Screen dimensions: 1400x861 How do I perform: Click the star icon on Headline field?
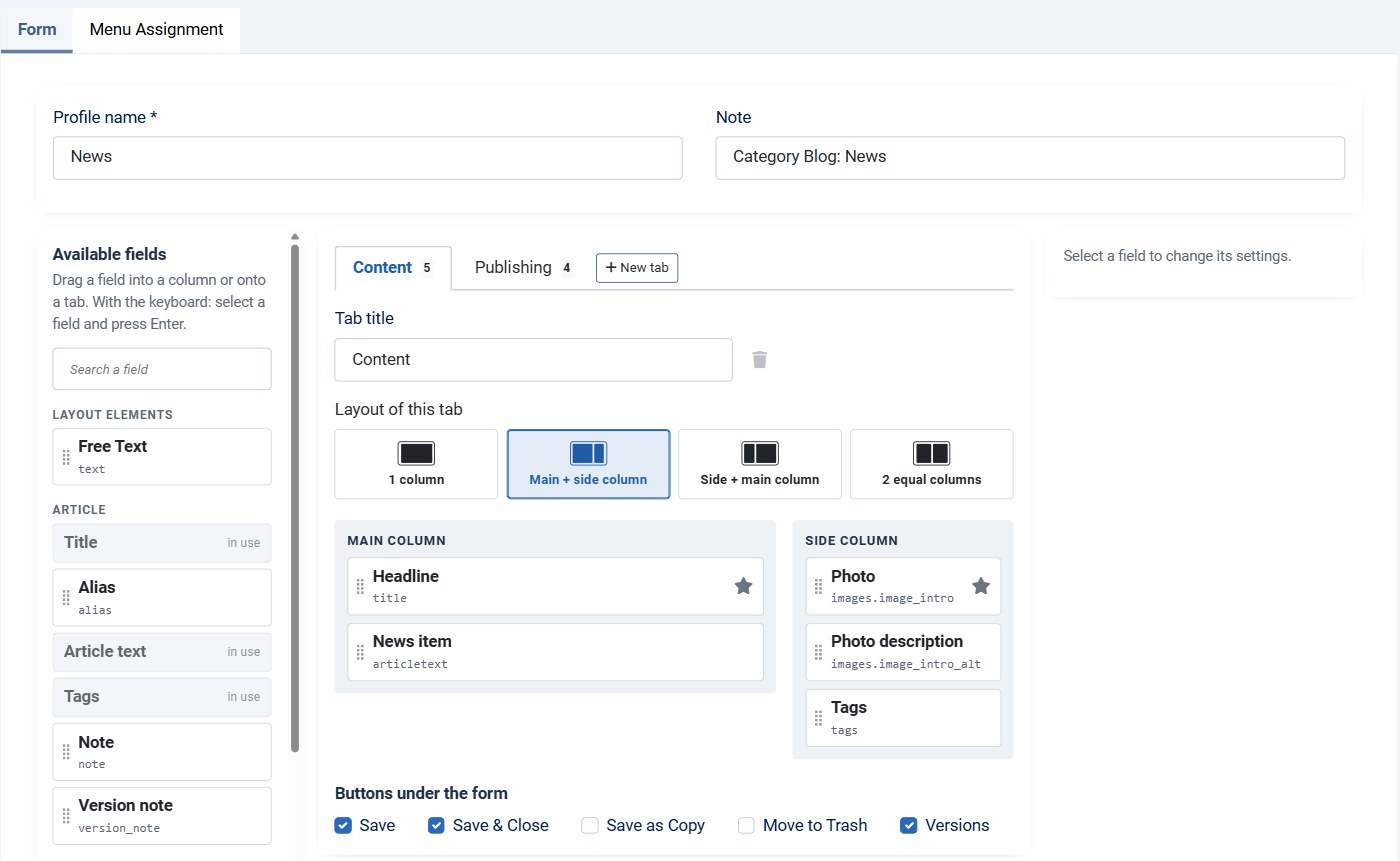click(x=743, y=586)
